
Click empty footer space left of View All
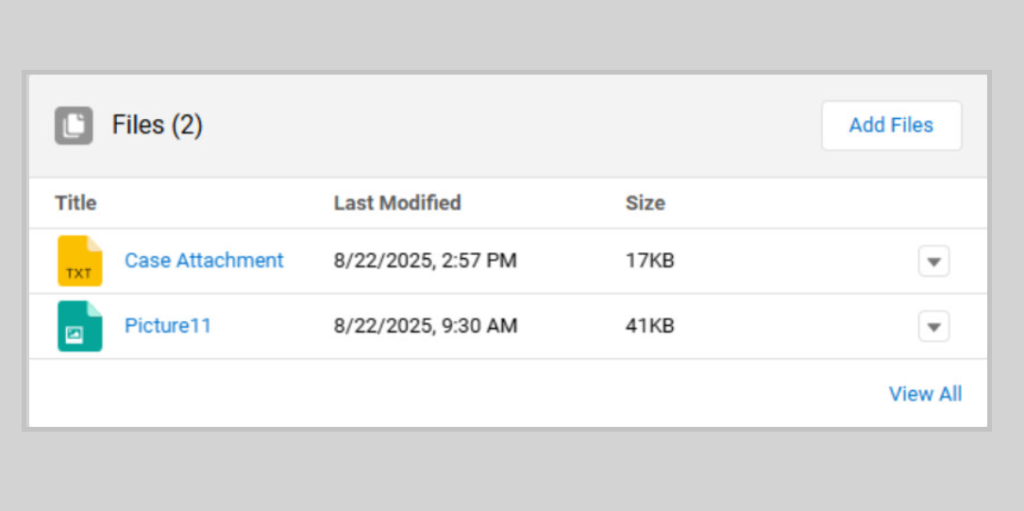click(450, 394)
